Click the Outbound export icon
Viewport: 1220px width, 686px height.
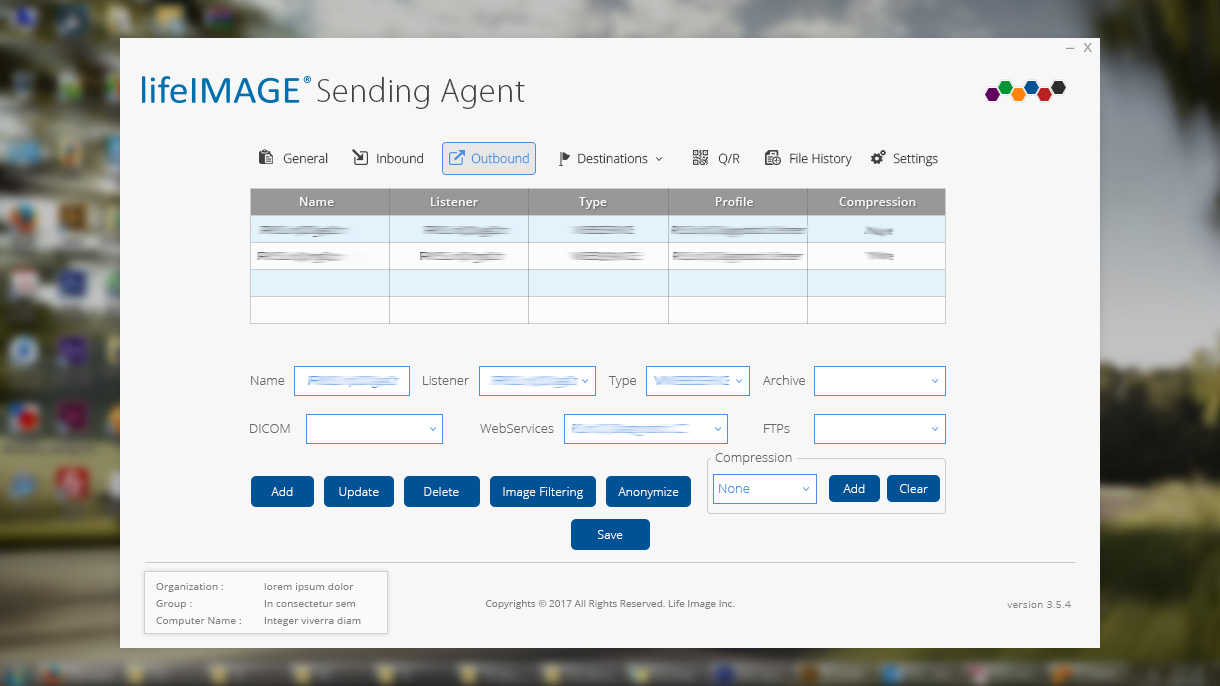tap(456, 158)
